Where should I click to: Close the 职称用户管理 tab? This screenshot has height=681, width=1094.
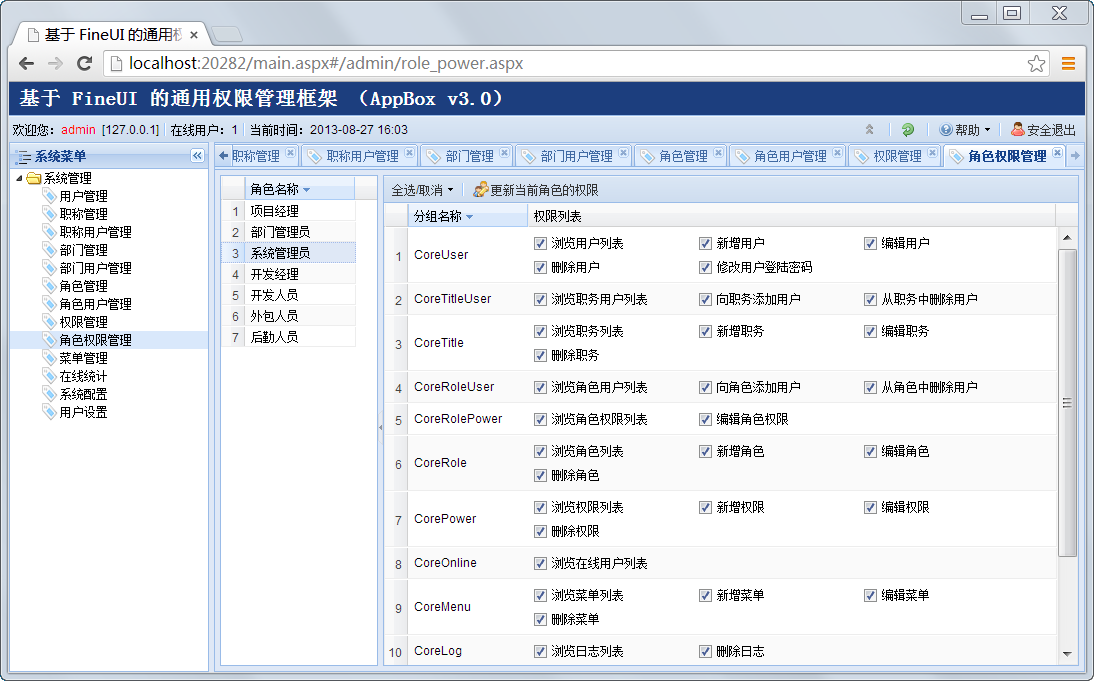[410, 153]
